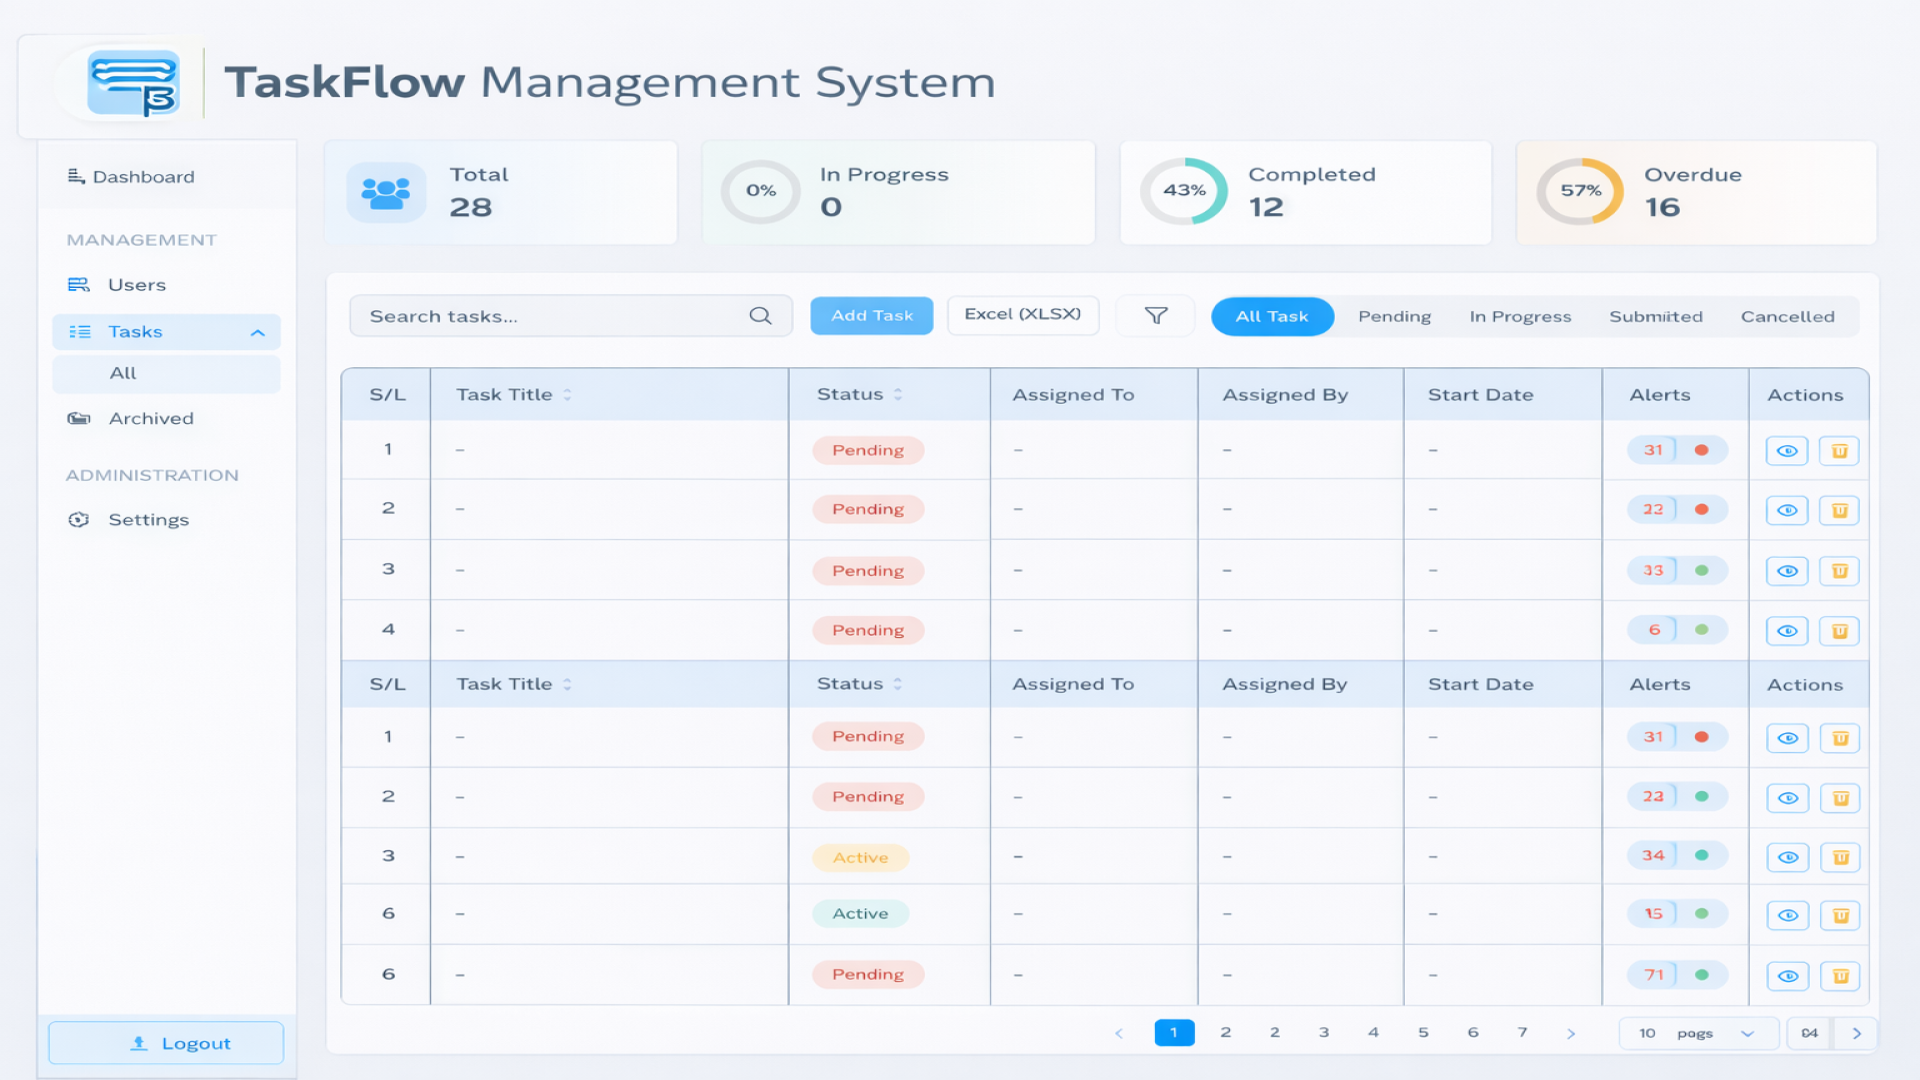Open the Users sidebar item

[x=136, y=285]
